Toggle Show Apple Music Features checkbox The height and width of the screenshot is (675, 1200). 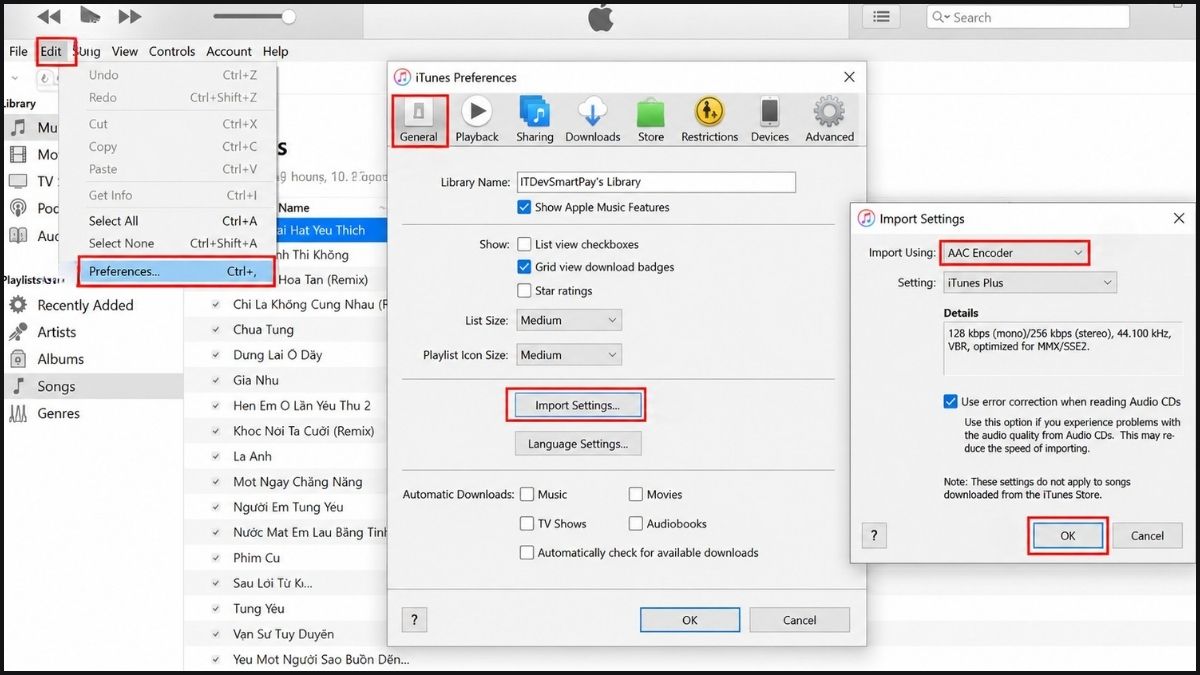524,207
